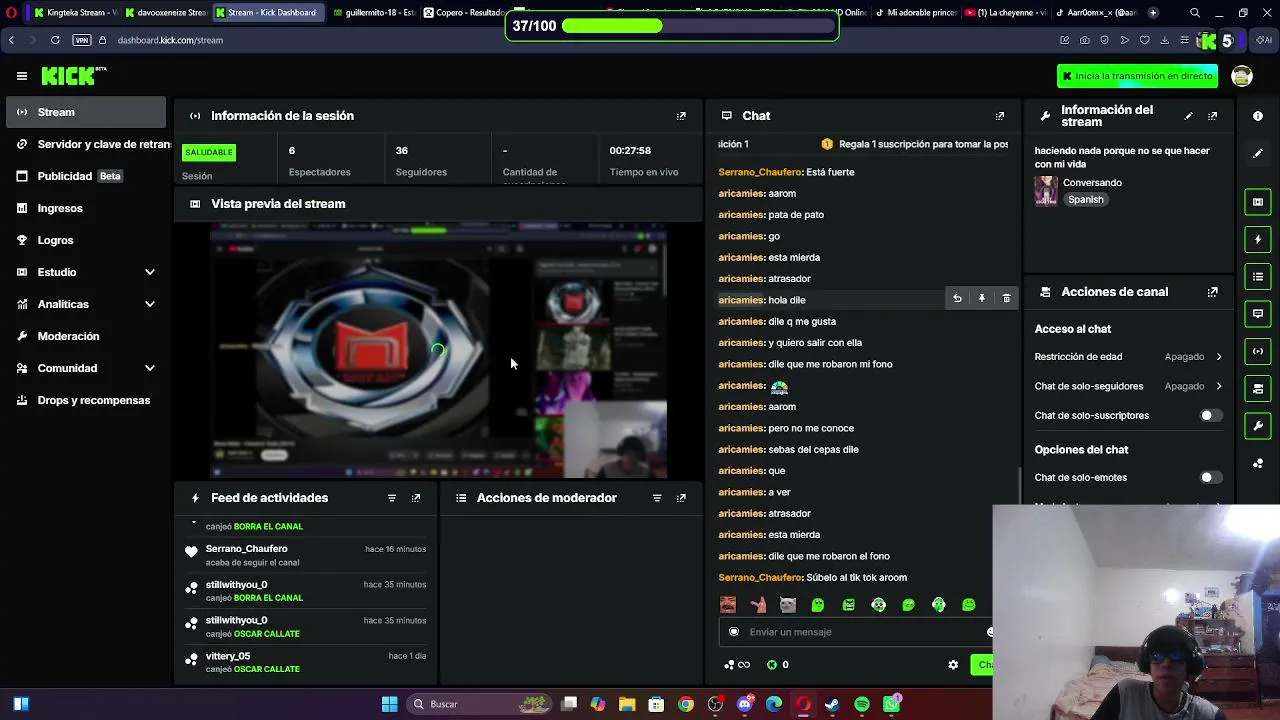Click the Conversando category thumbnail
Screen dimensions: 1280x720
point(1046,191)
